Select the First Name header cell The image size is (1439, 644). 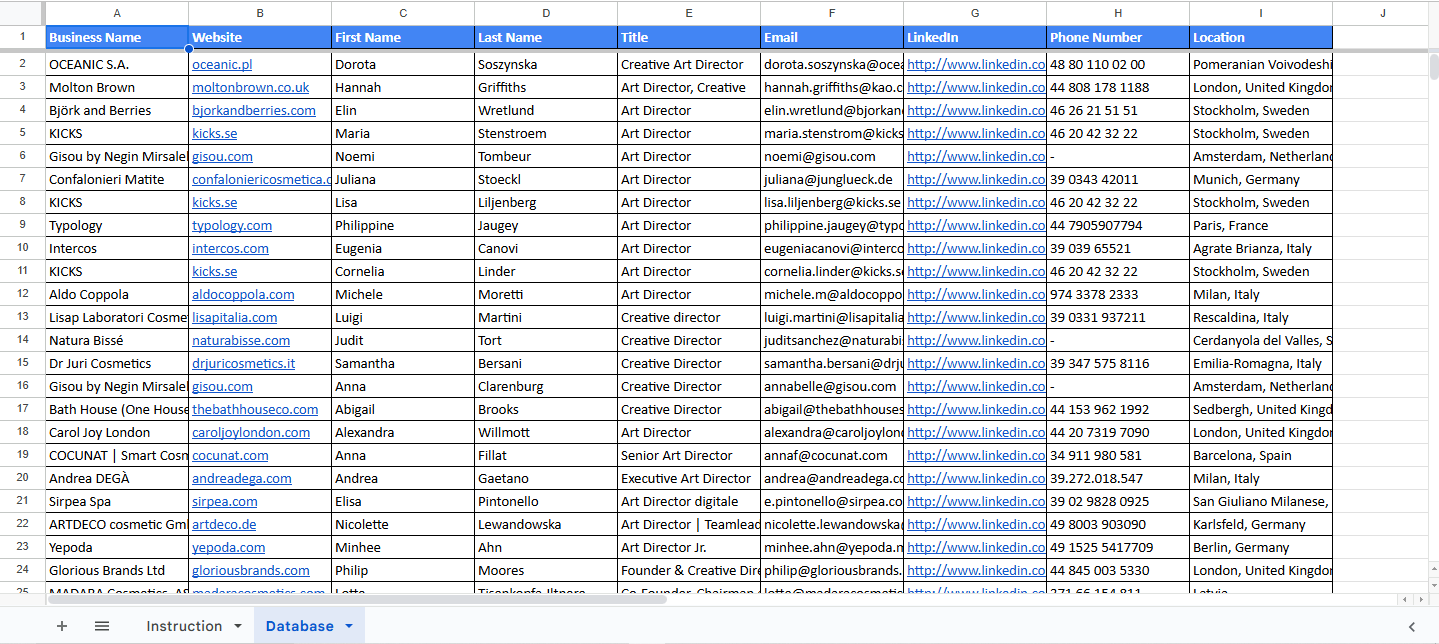403,37
